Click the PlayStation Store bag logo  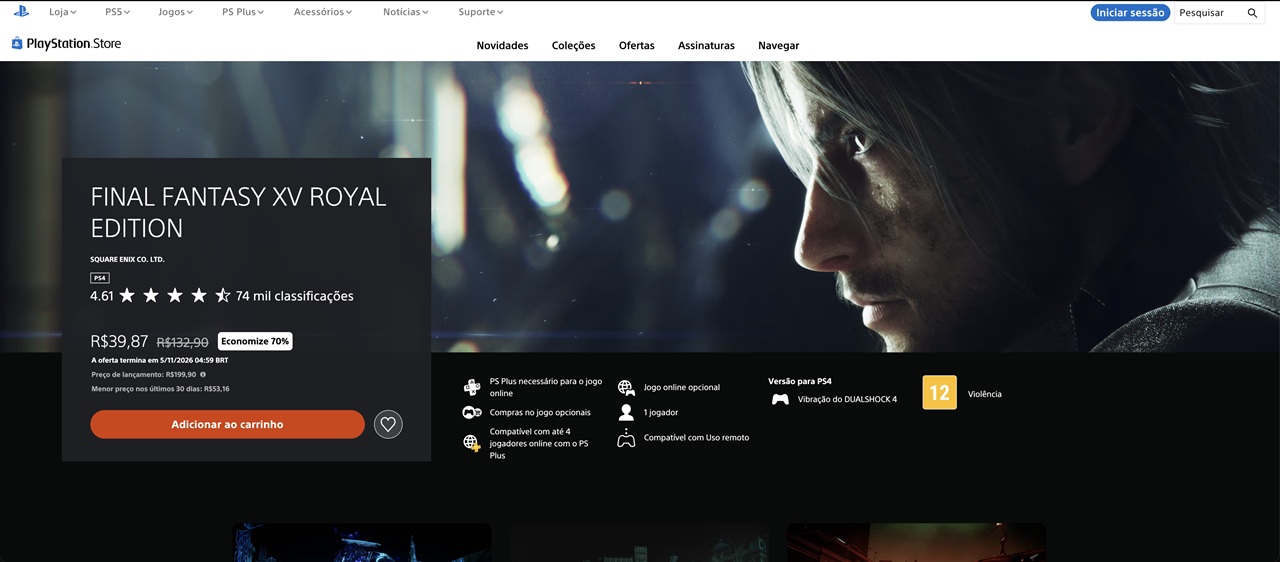[17, 43]
